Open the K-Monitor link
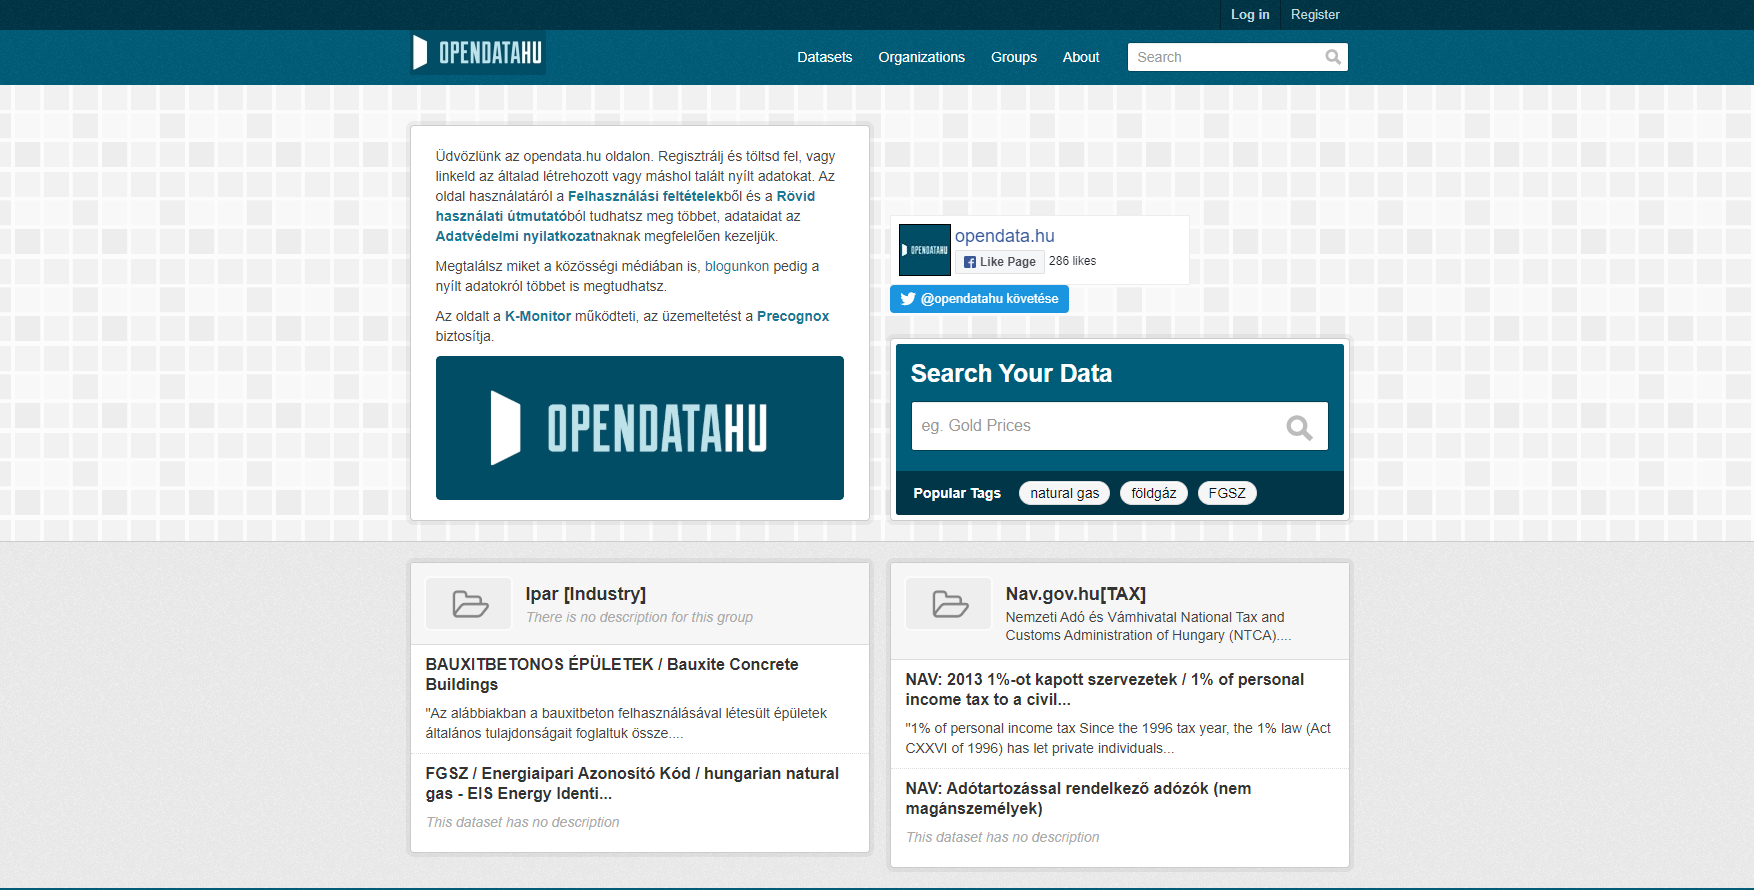Viewport: 1754px width, 890px height. click(537, 316)
